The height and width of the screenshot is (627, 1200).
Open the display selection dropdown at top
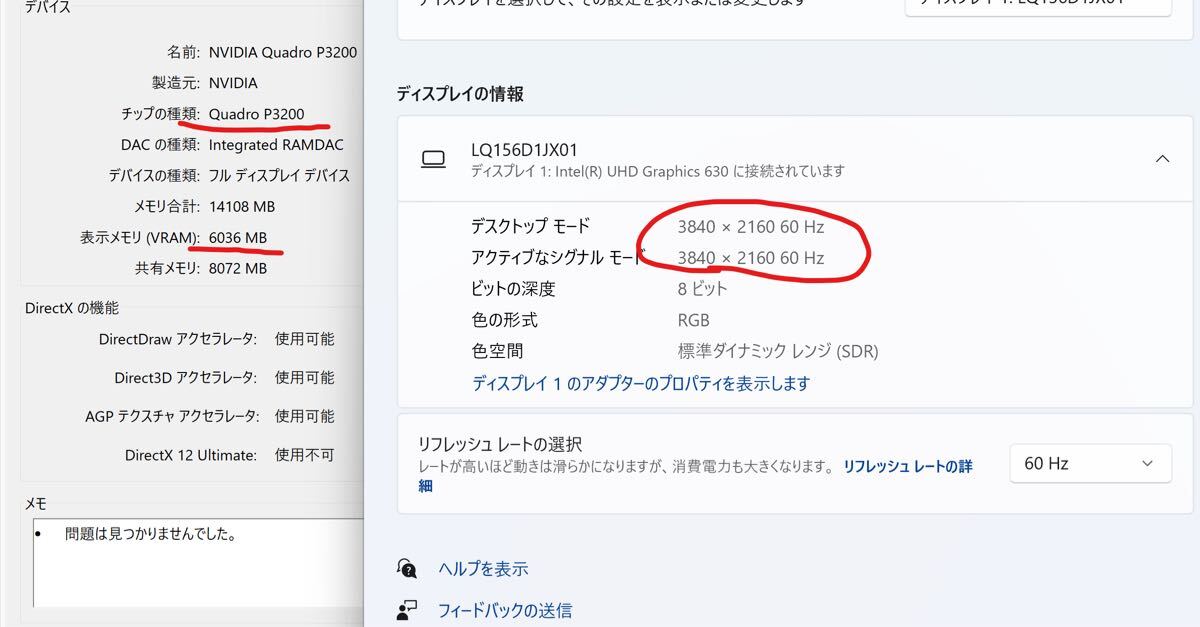pos(1038,5)
